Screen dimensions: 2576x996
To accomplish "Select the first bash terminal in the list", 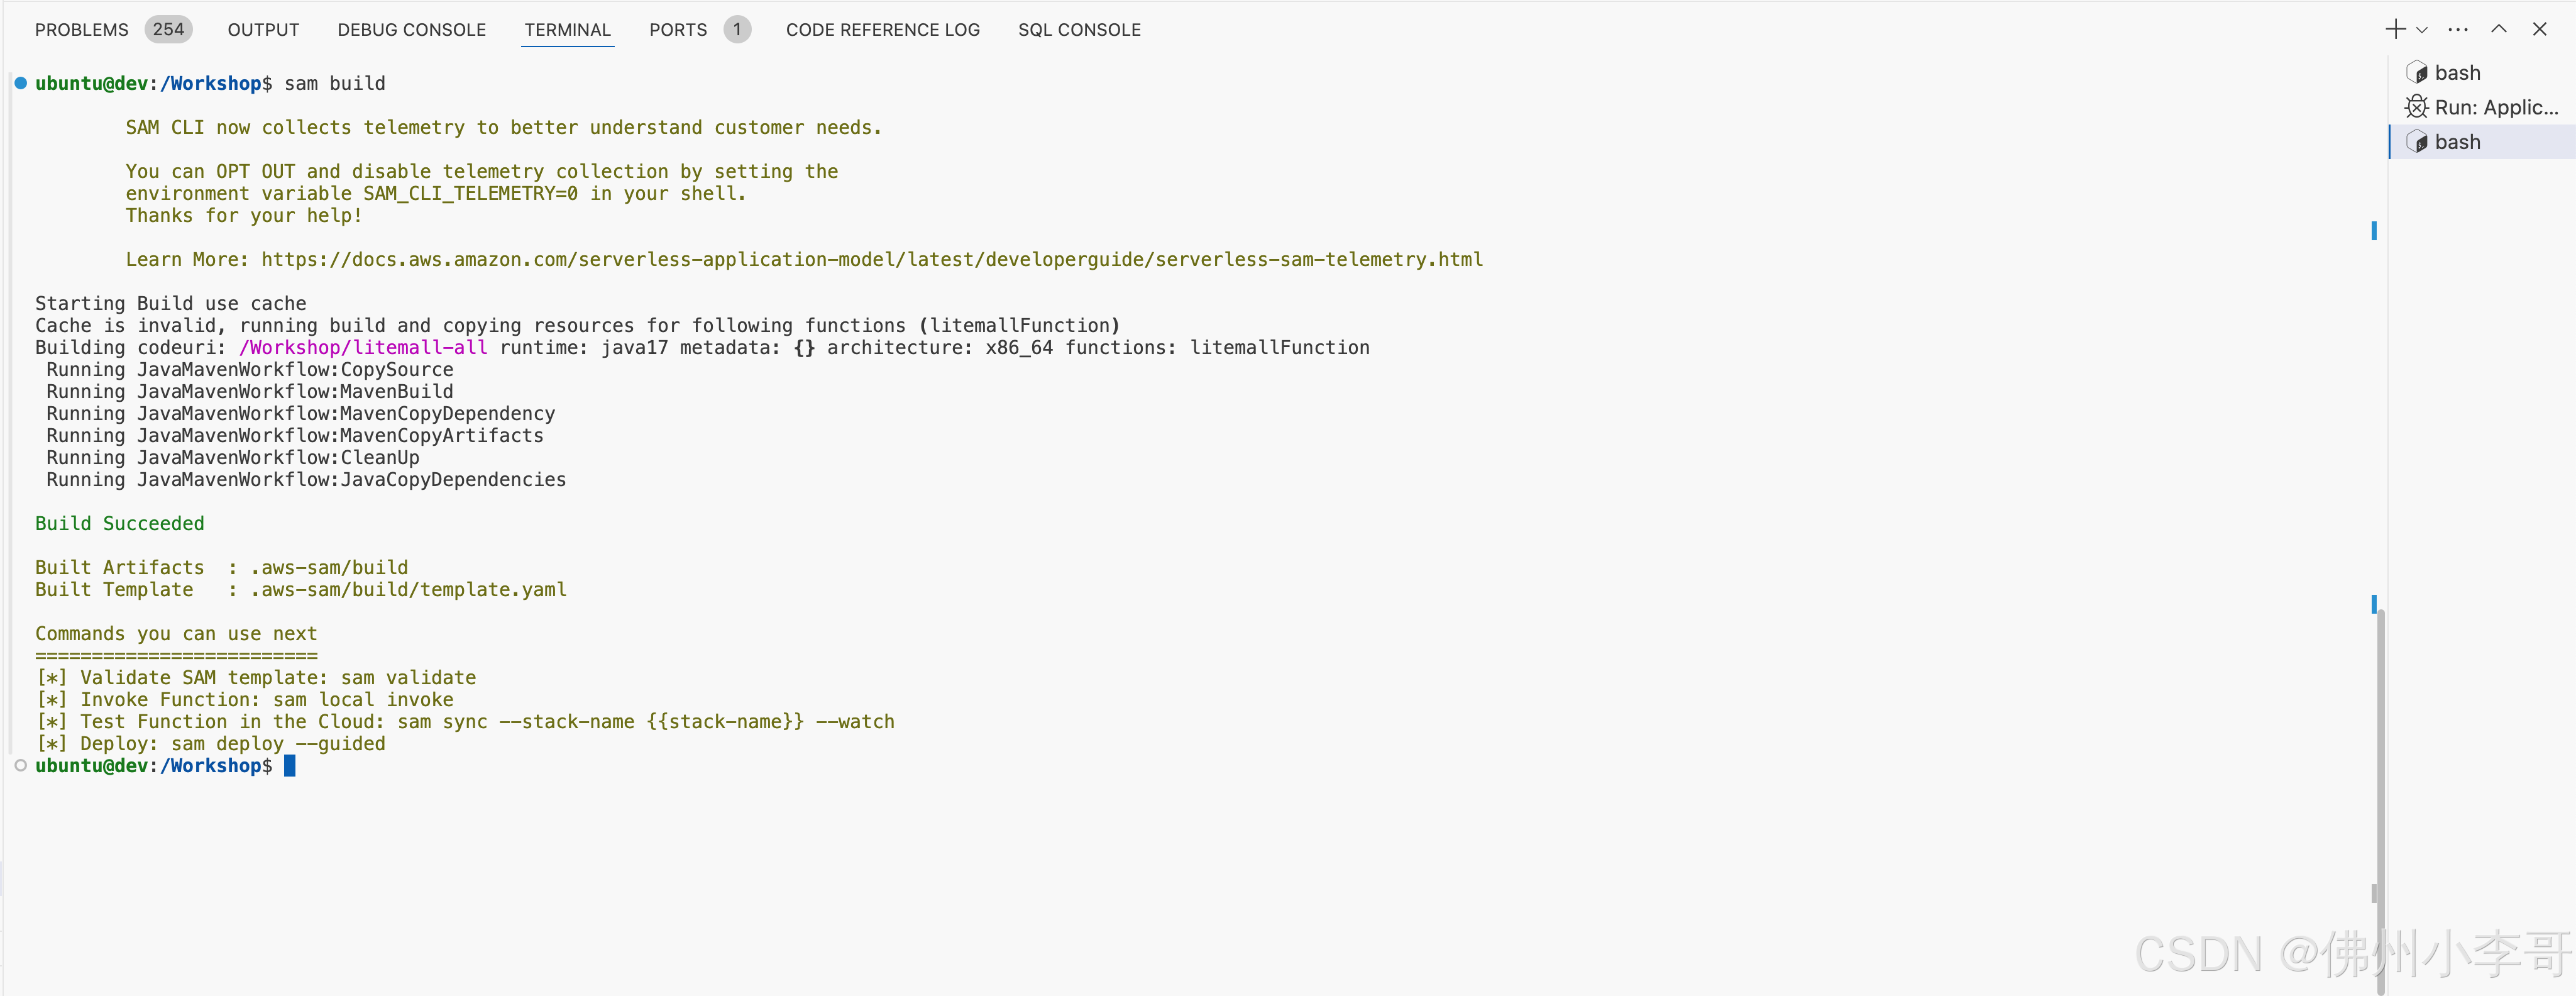I will coord(2457,73).
